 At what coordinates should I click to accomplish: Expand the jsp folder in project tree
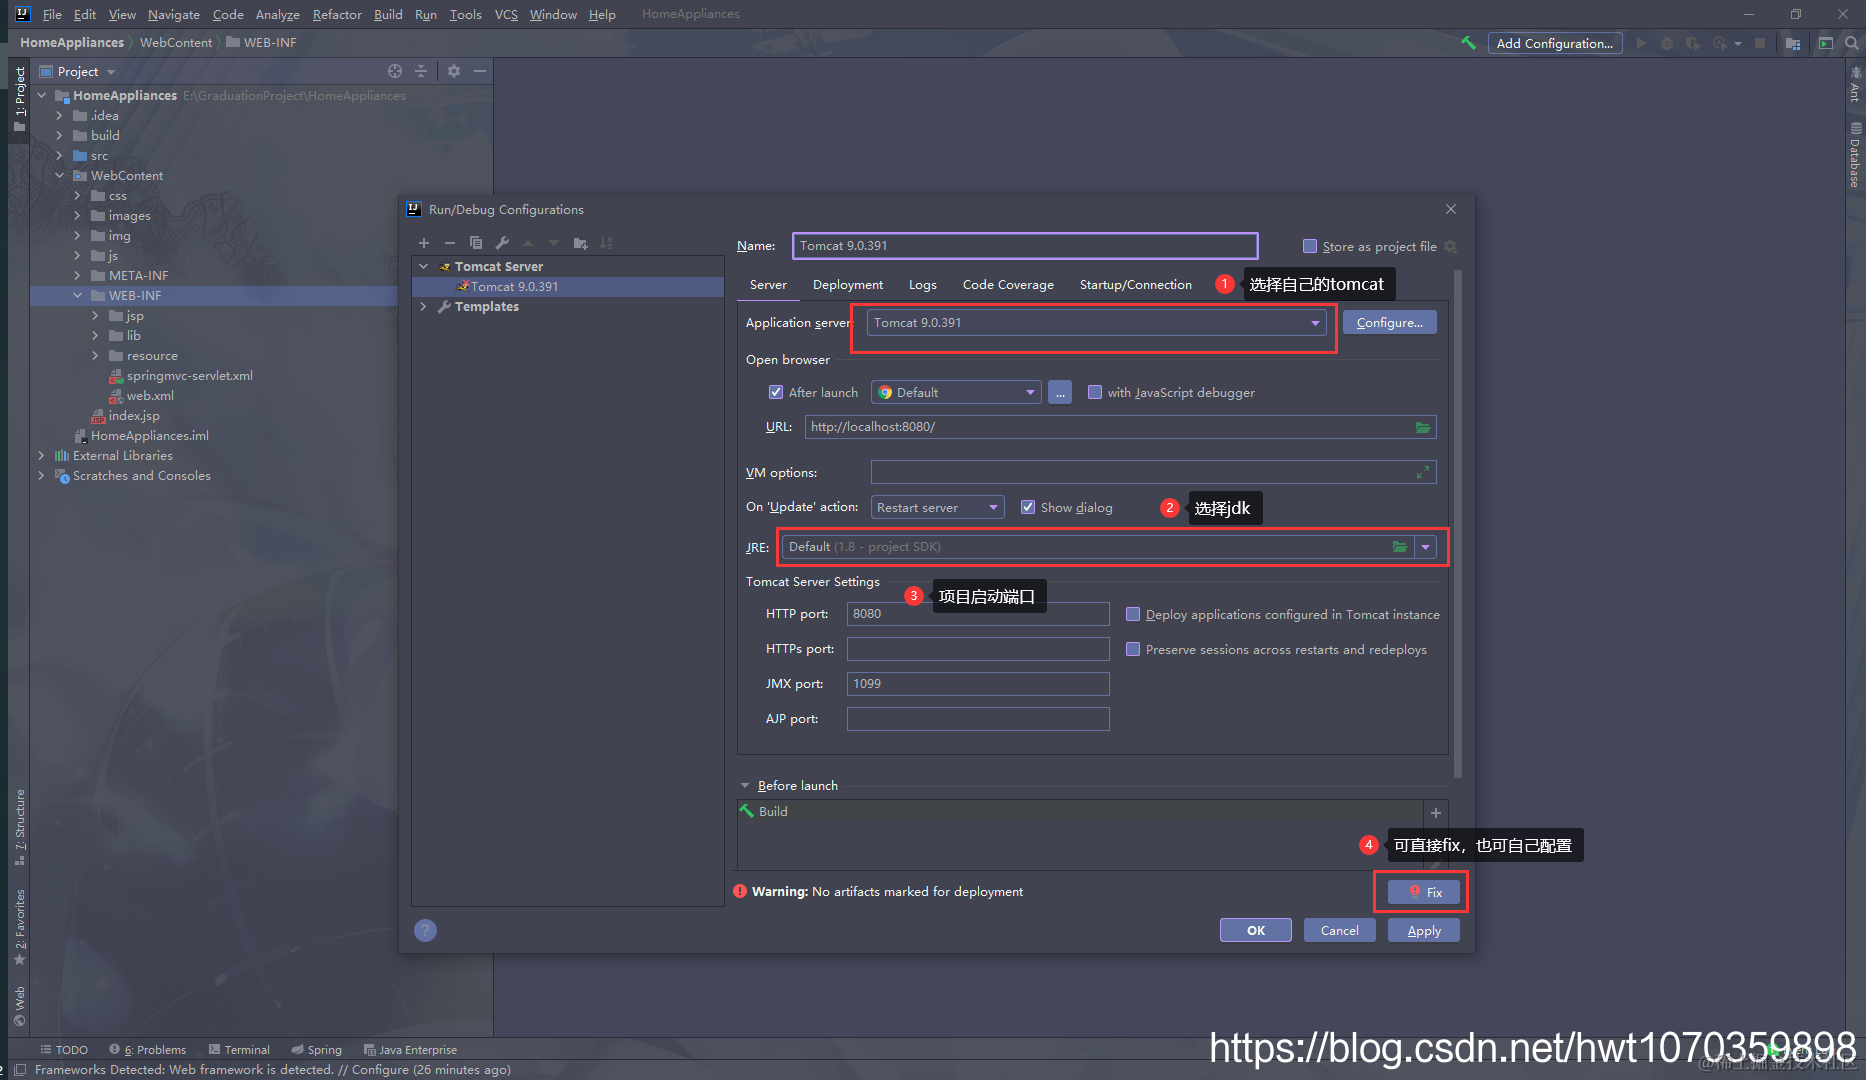[x=96, y=316]
